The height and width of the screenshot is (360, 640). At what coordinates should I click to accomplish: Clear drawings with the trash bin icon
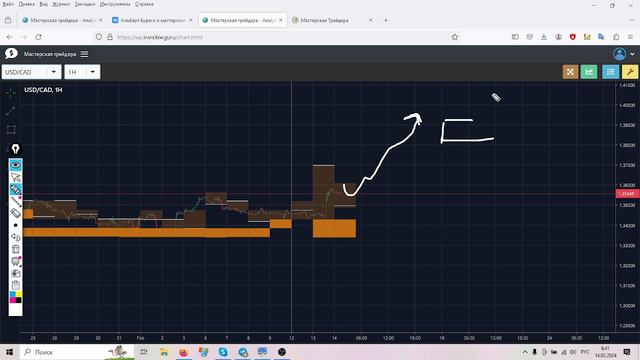coord(16,249)
